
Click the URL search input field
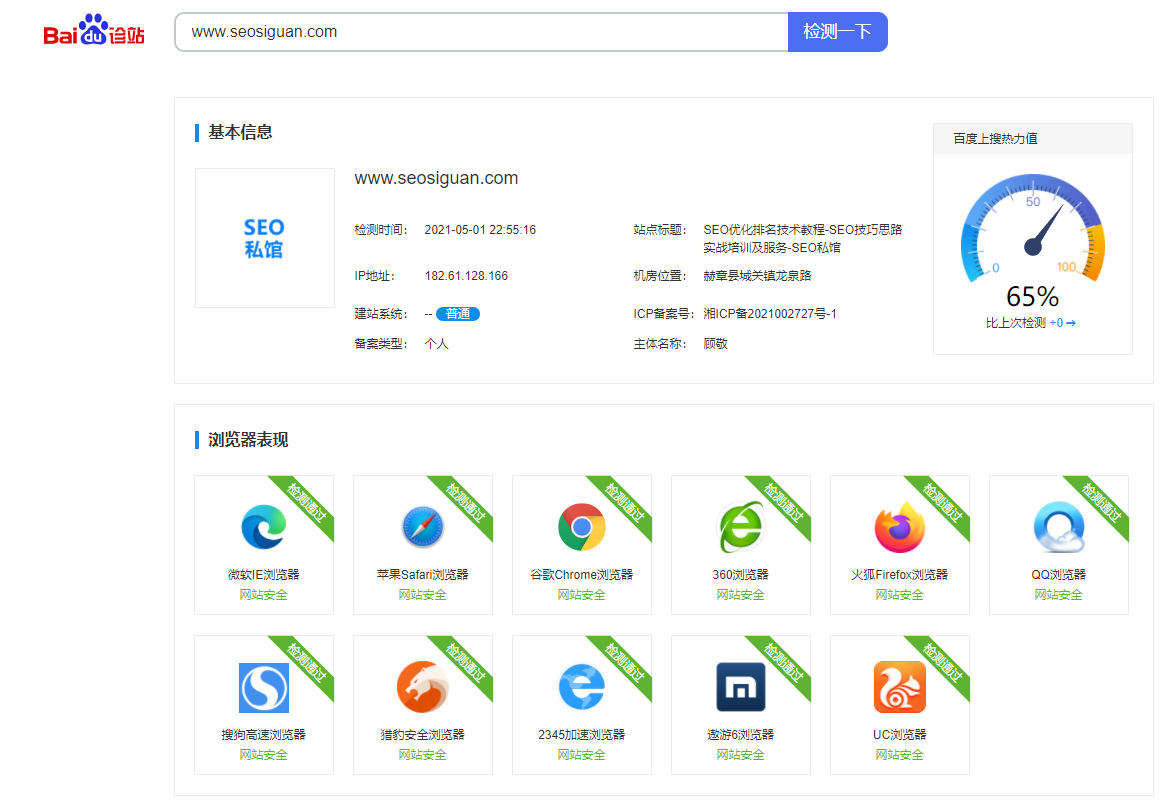[482, 32]
